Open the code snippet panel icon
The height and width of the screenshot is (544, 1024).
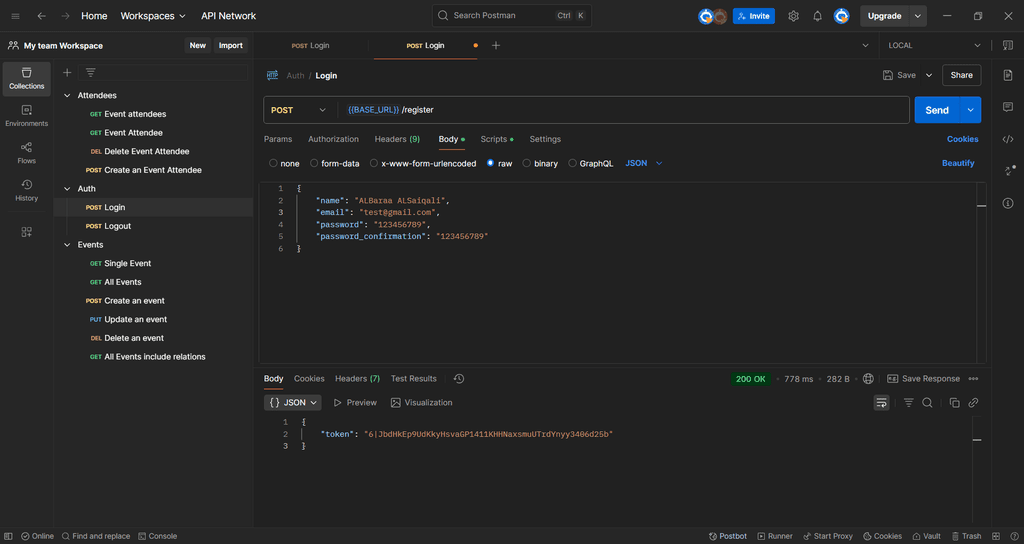(x=1008, y=139)
